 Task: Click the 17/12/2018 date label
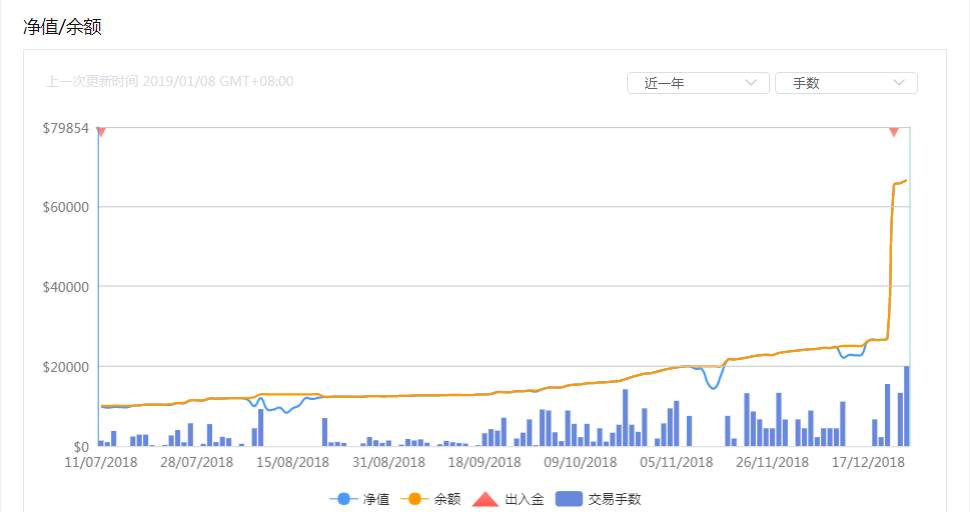pos(868,463)
